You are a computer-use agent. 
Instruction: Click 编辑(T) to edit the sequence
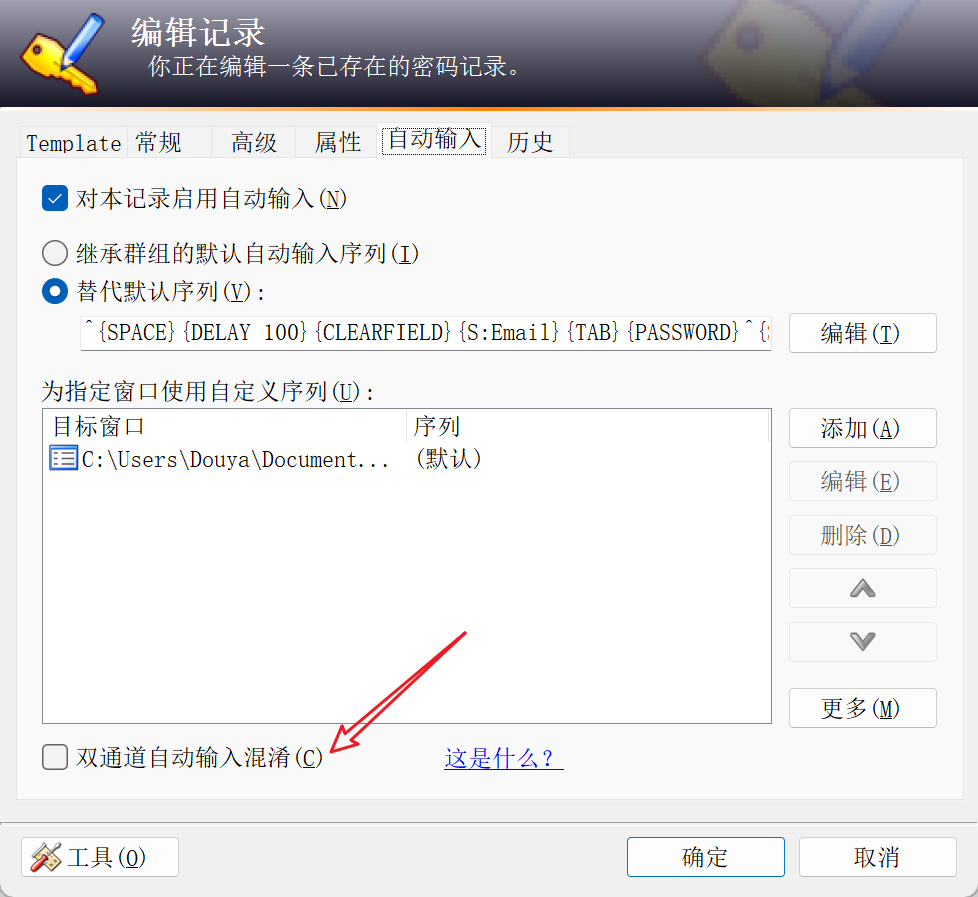point(863,333)
